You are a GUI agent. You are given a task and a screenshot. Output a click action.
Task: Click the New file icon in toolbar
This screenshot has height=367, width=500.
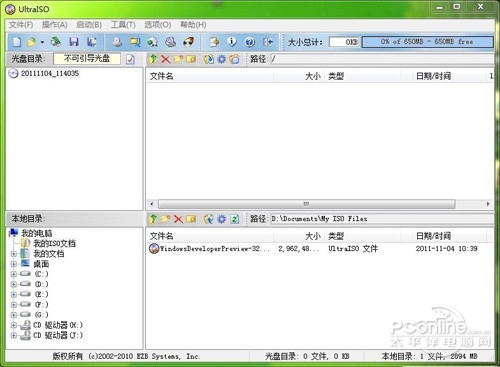point(17,42)
